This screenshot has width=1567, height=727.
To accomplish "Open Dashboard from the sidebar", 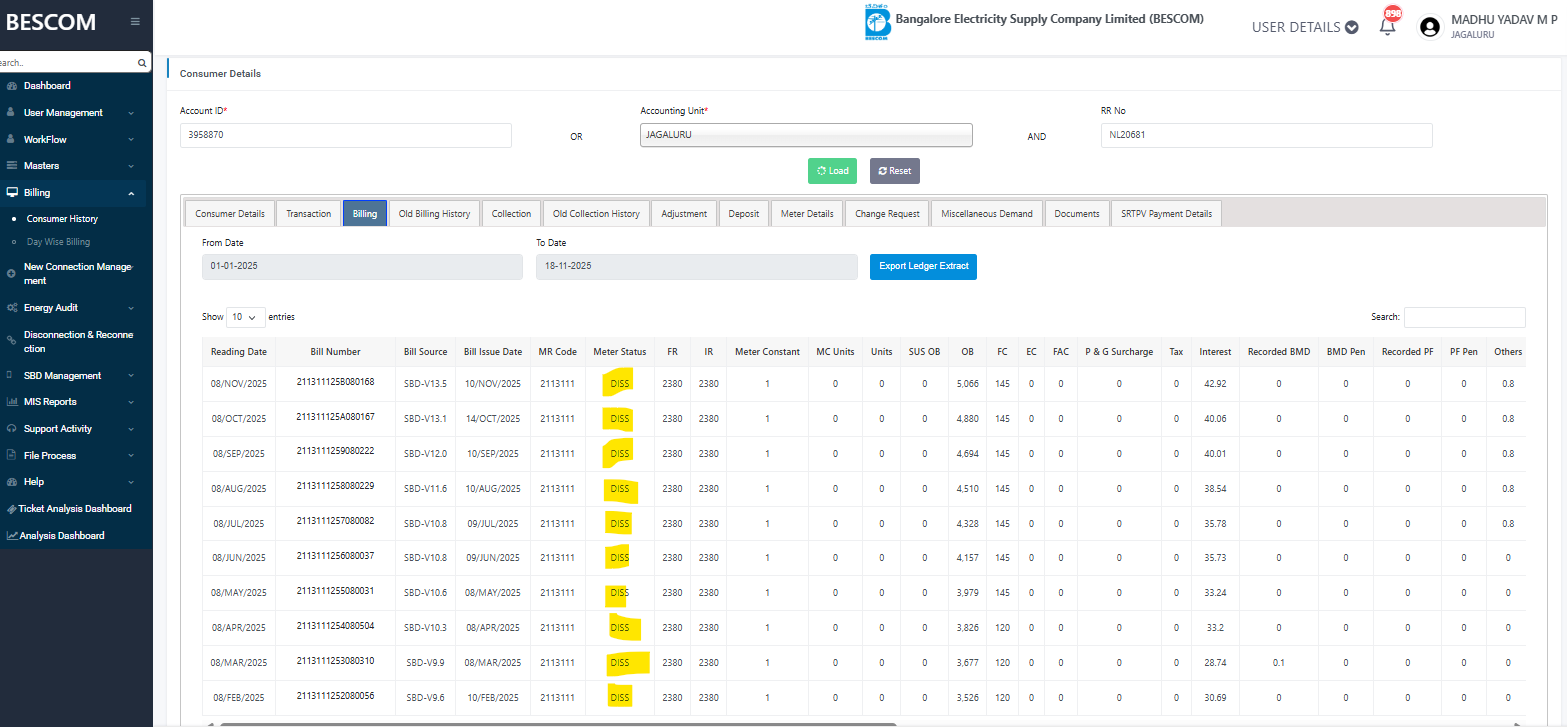I will pyautogui.click(x=47, y=86).
